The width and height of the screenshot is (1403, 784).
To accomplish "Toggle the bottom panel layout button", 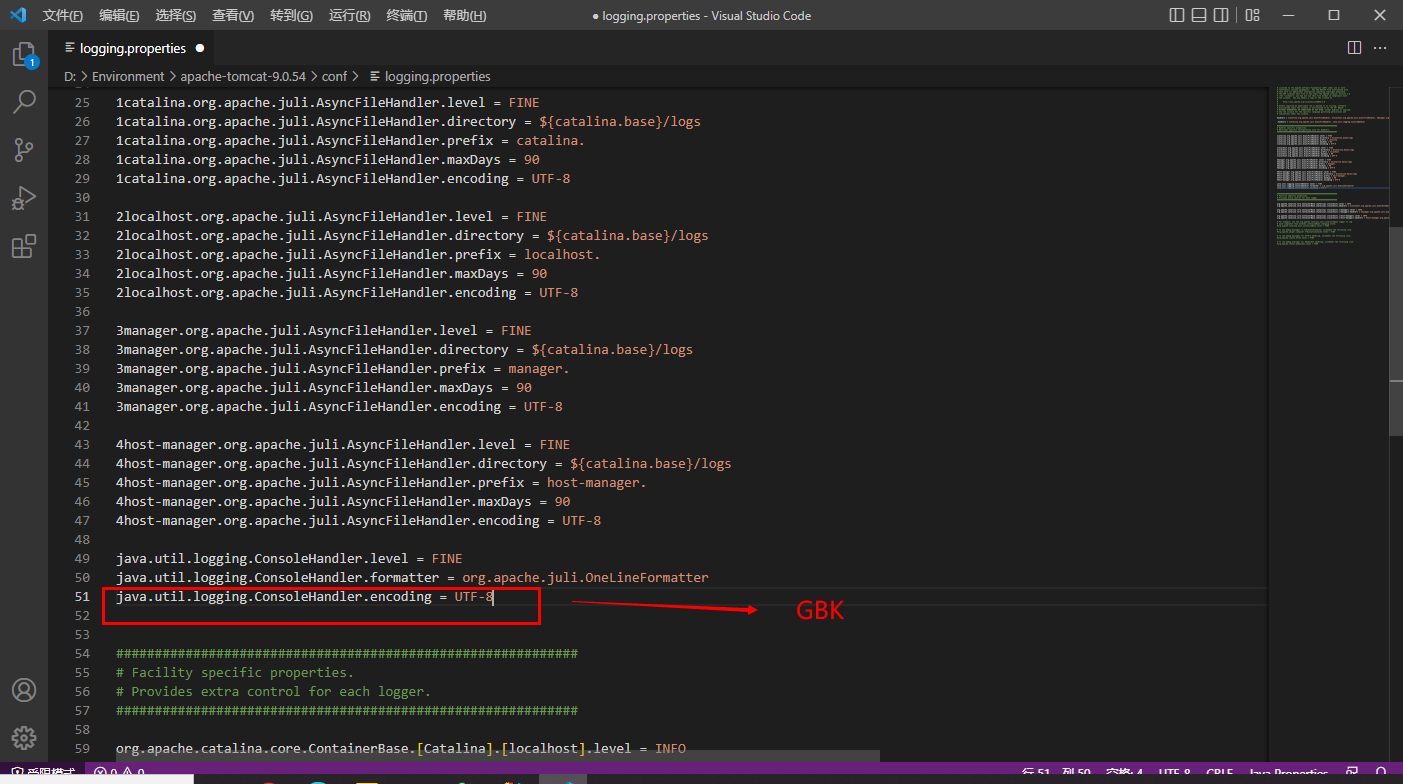I will [x=1199, y=15].
